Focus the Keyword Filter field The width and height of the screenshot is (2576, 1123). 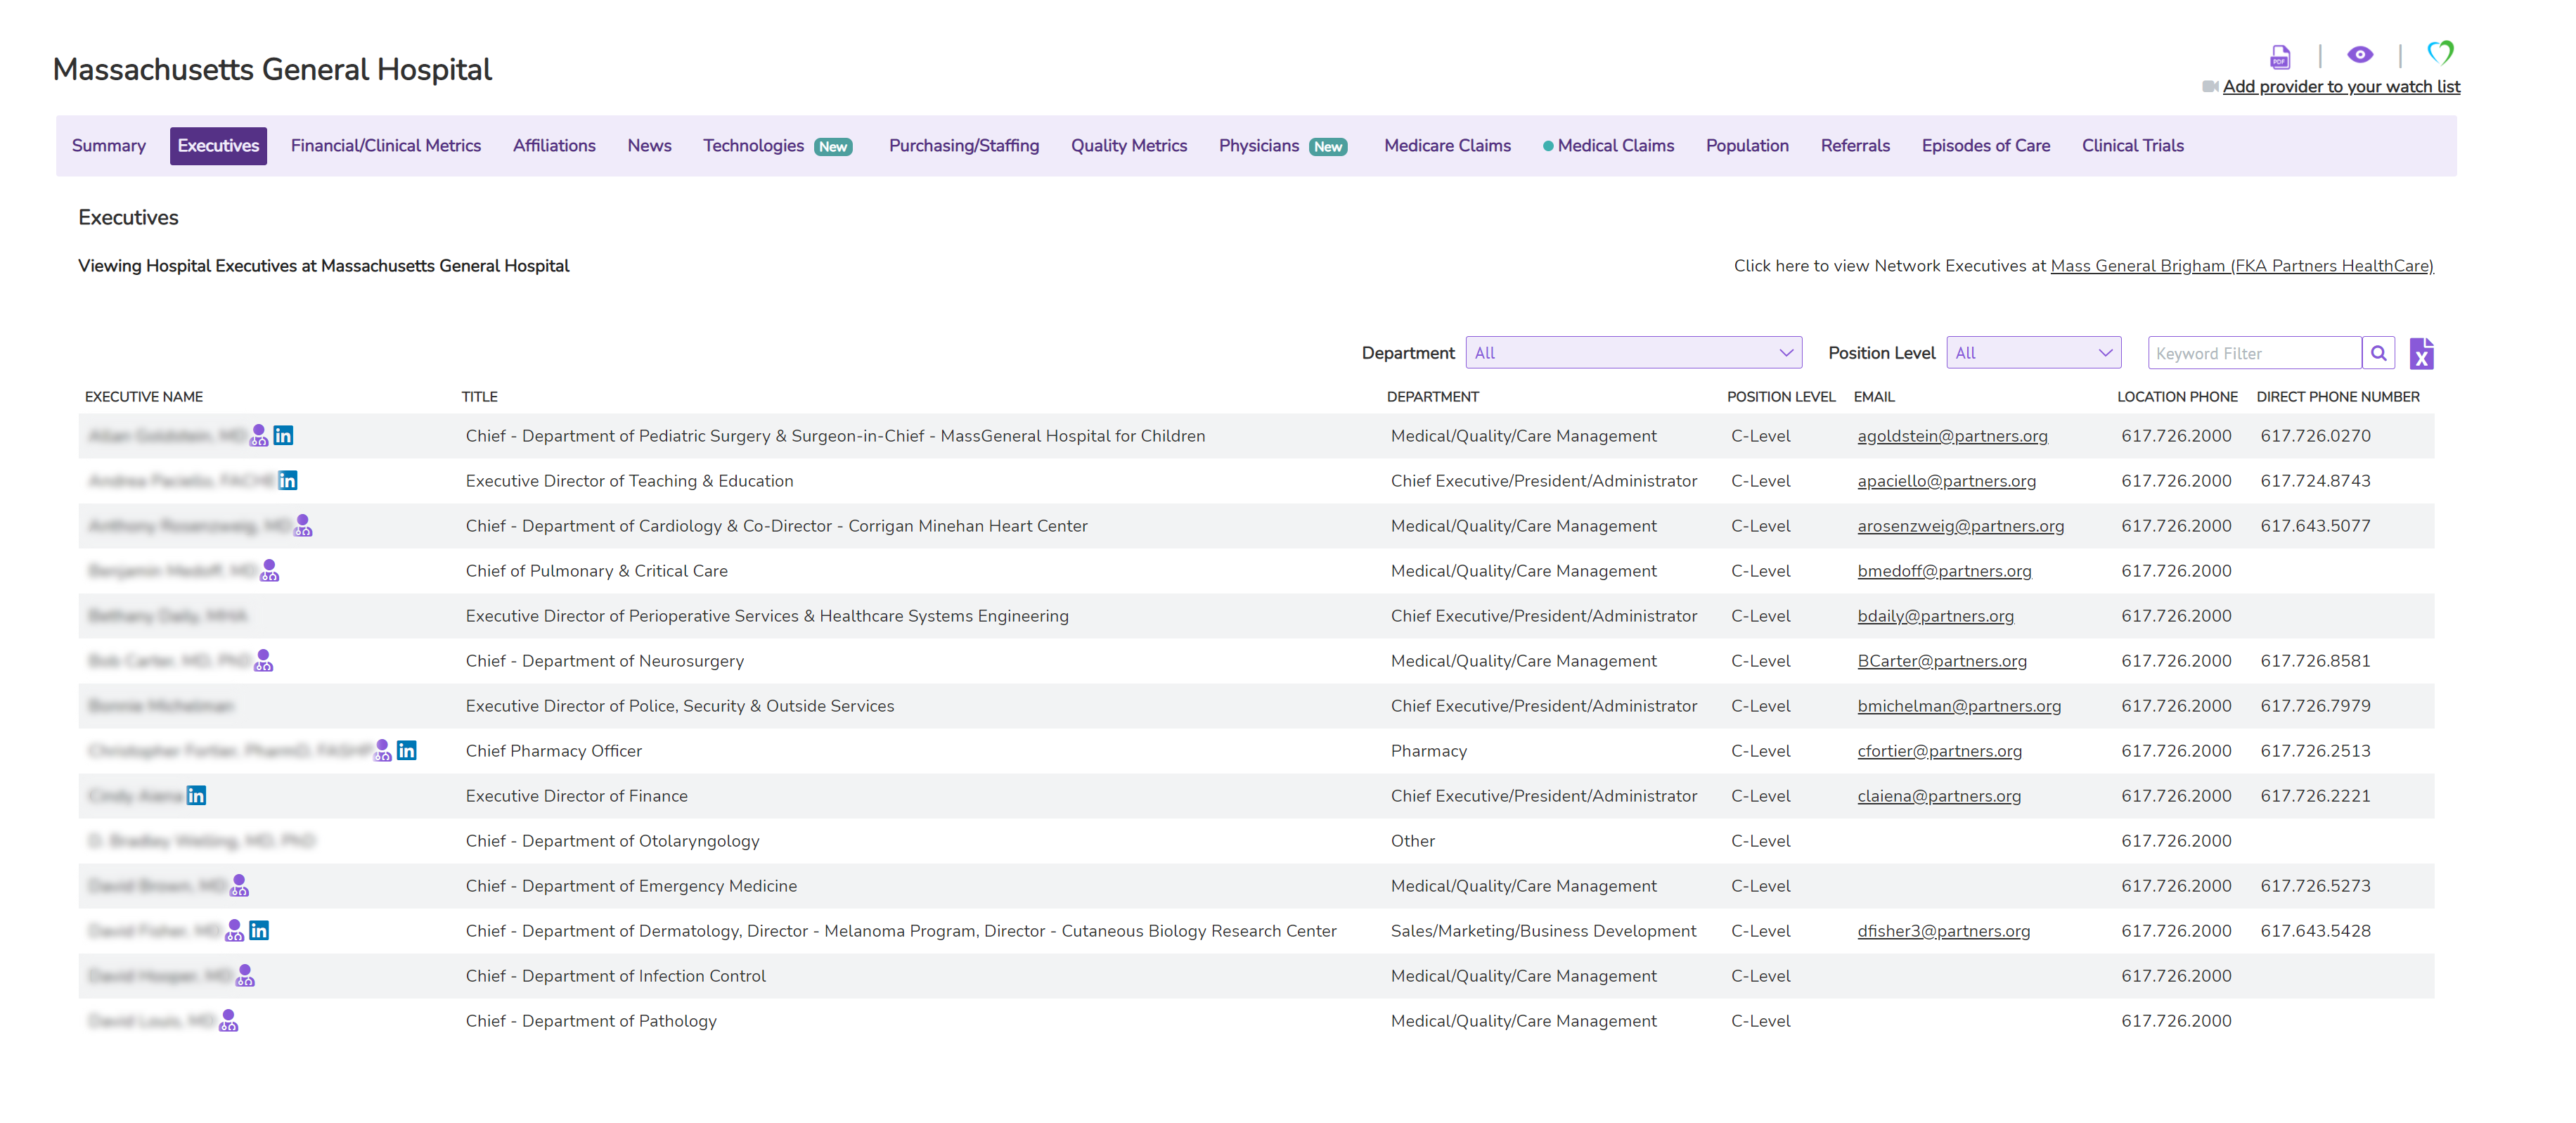[2255, 353]
